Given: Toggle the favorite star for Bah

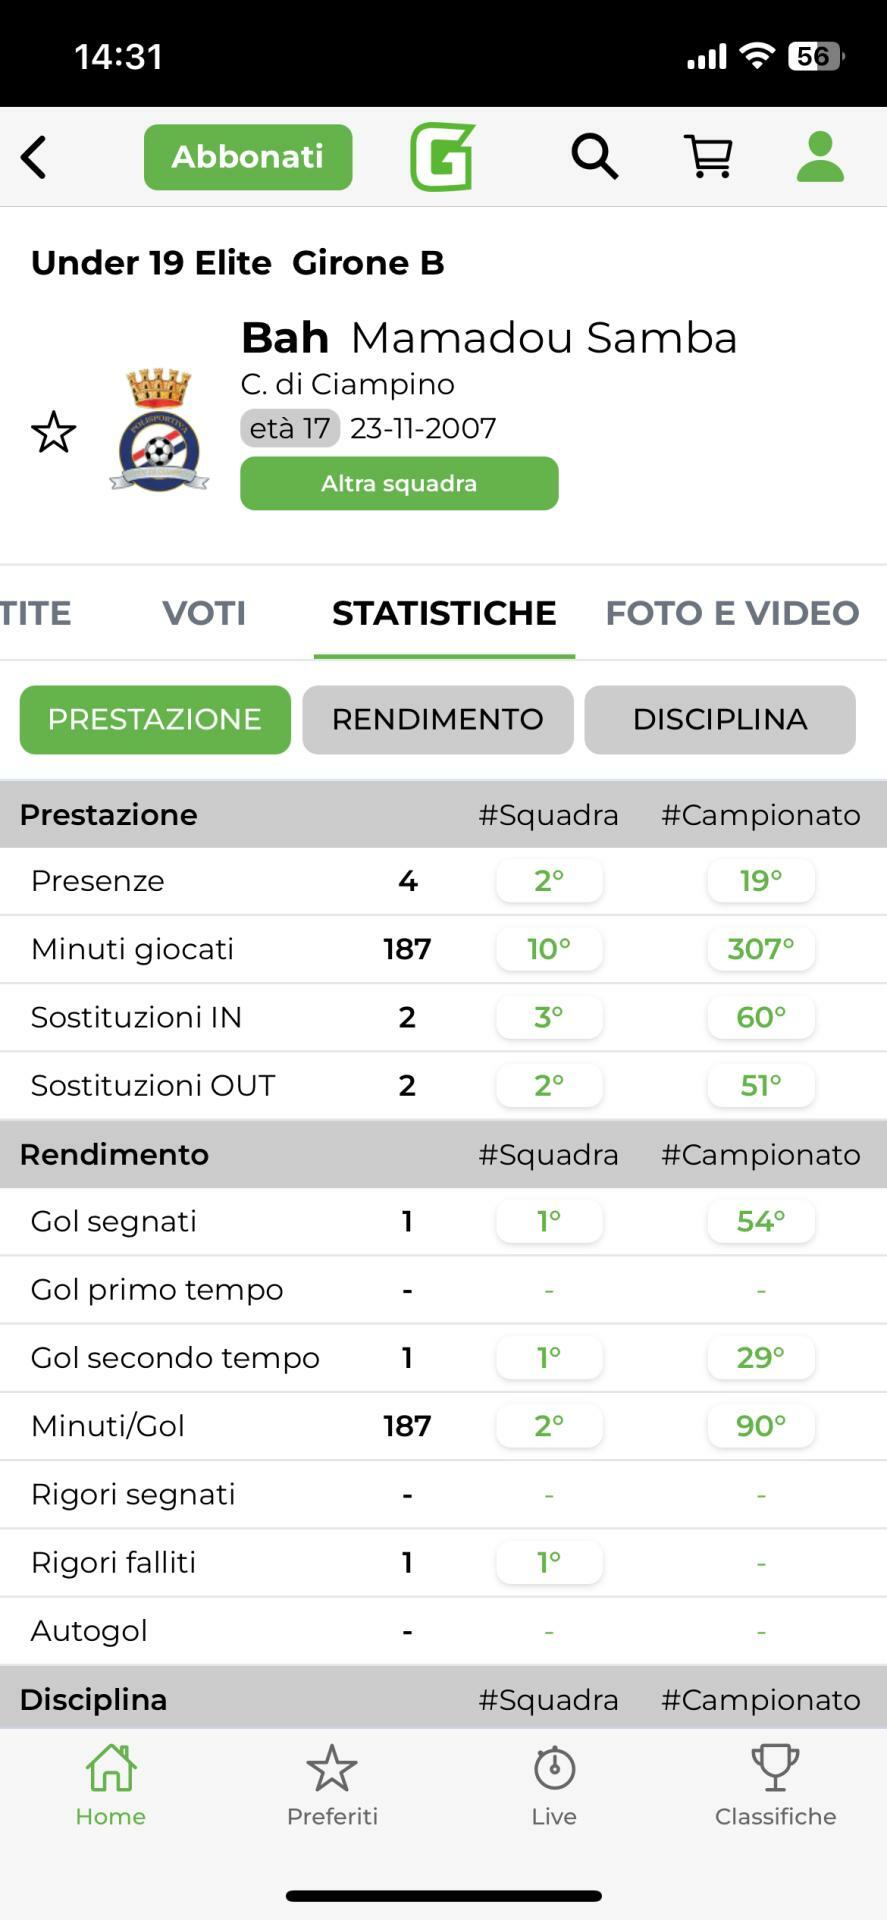Looking at the screenshot, I should pyautogui.click(x=54, y=432).
